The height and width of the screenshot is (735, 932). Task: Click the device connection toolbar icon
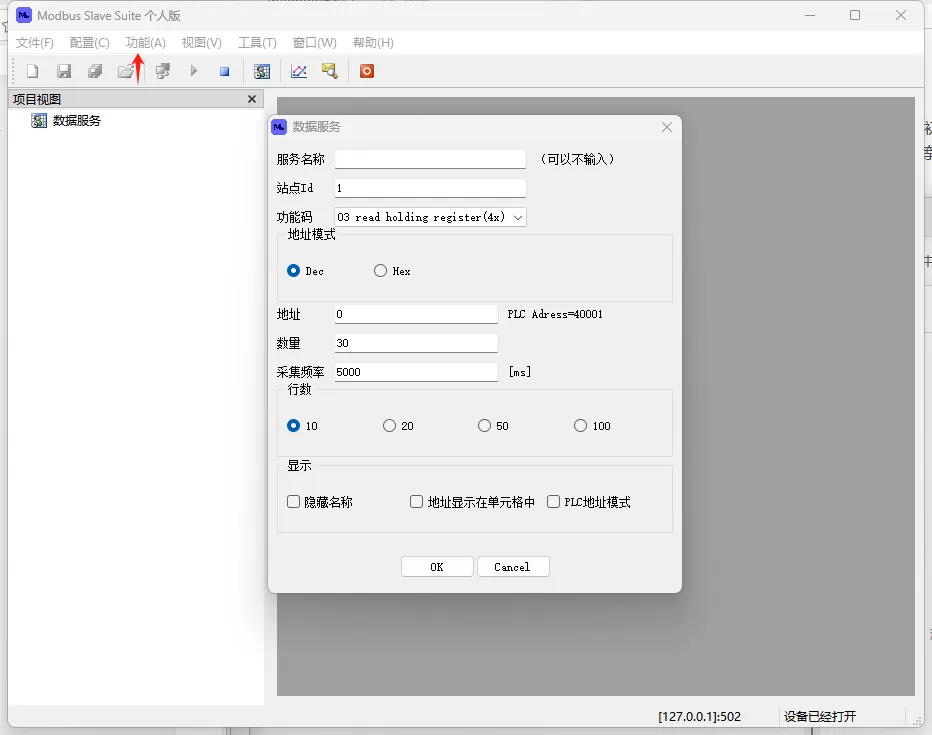162,71
